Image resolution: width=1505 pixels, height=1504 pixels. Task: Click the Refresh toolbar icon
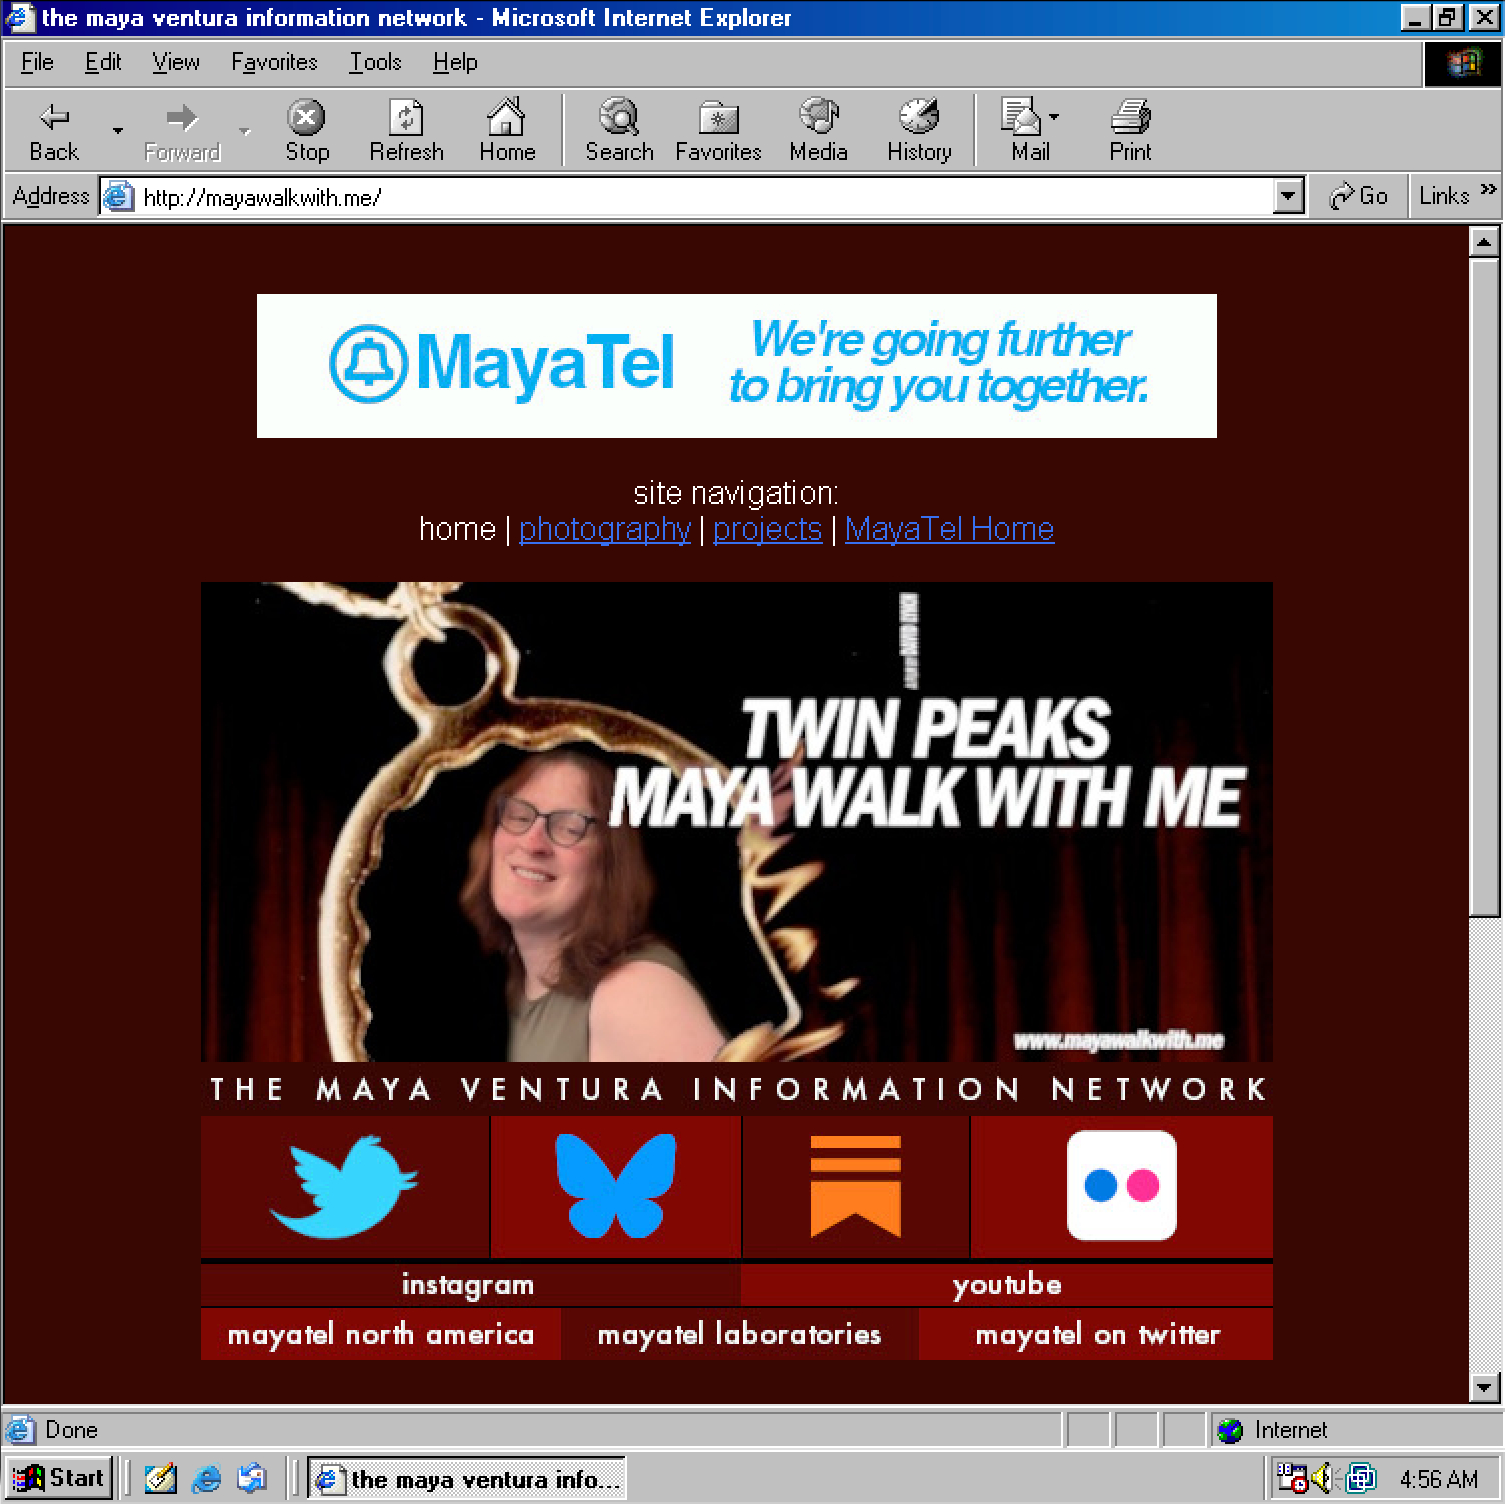click(406, 130)
